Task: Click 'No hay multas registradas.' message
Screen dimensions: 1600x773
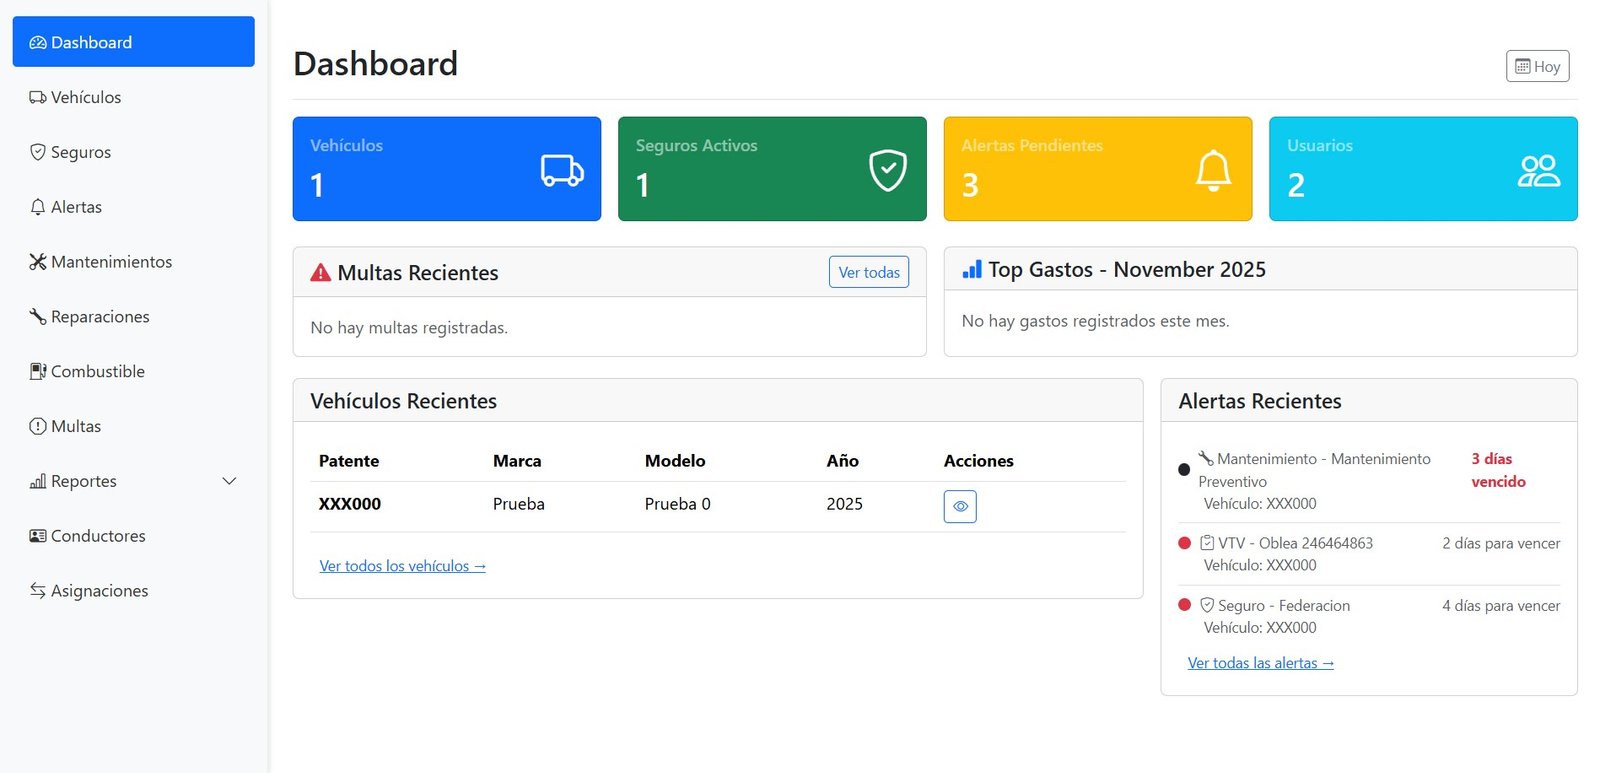Action: tap(409, 328)
